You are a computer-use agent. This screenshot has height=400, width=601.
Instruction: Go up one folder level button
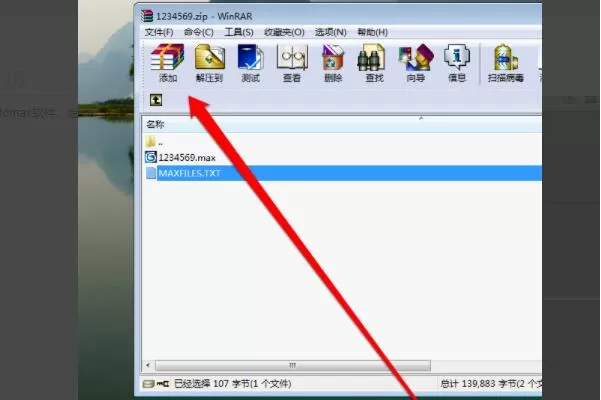(x=156, y=100)
